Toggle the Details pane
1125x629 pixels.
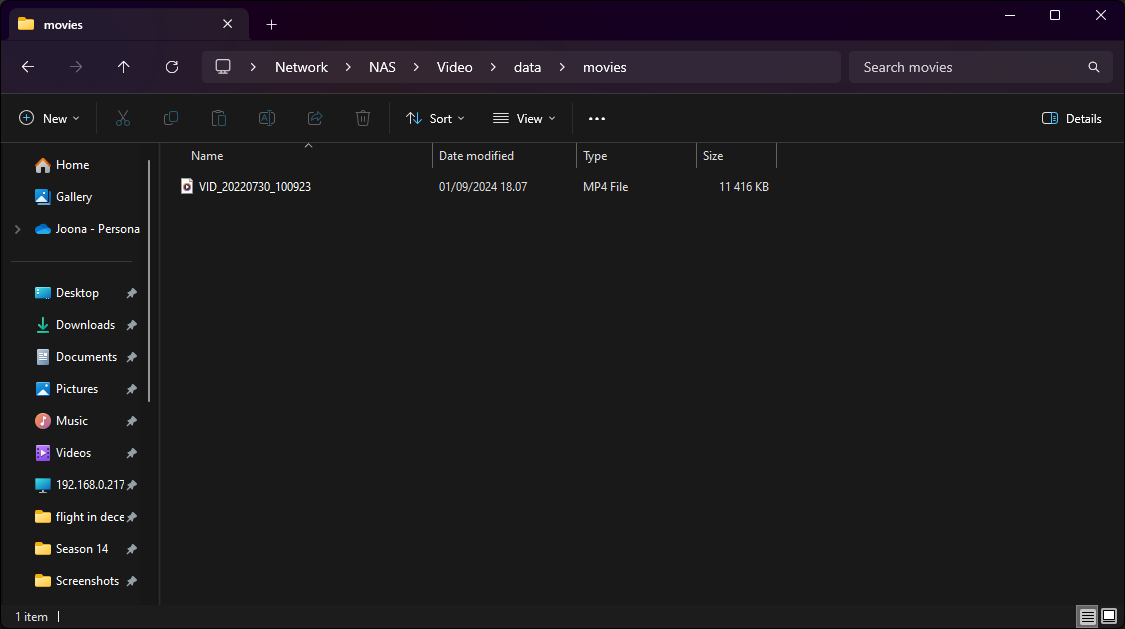tap(1071, 118)
